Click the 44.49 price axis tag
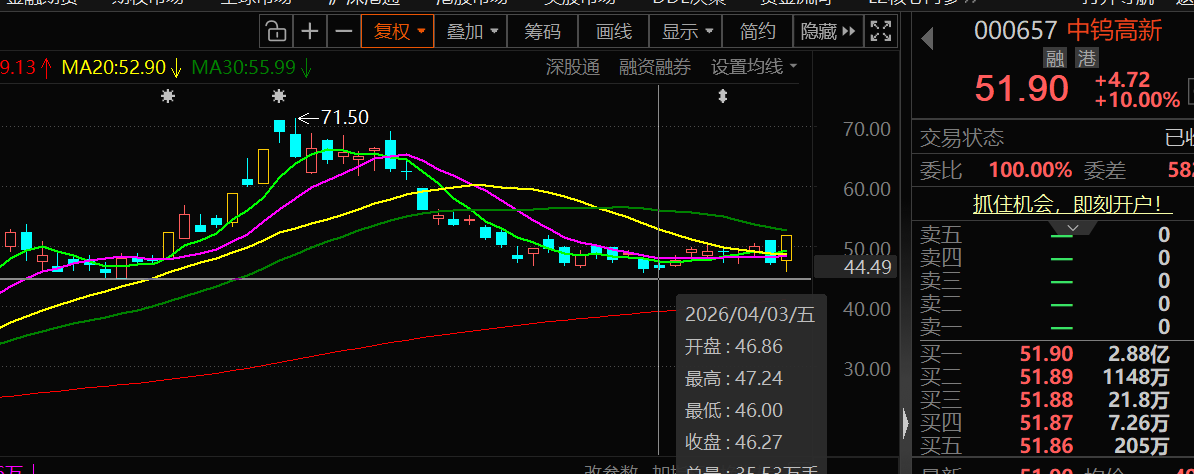Image resolution: width=1194 pixels, height=474 pixels. click(856, 267)
